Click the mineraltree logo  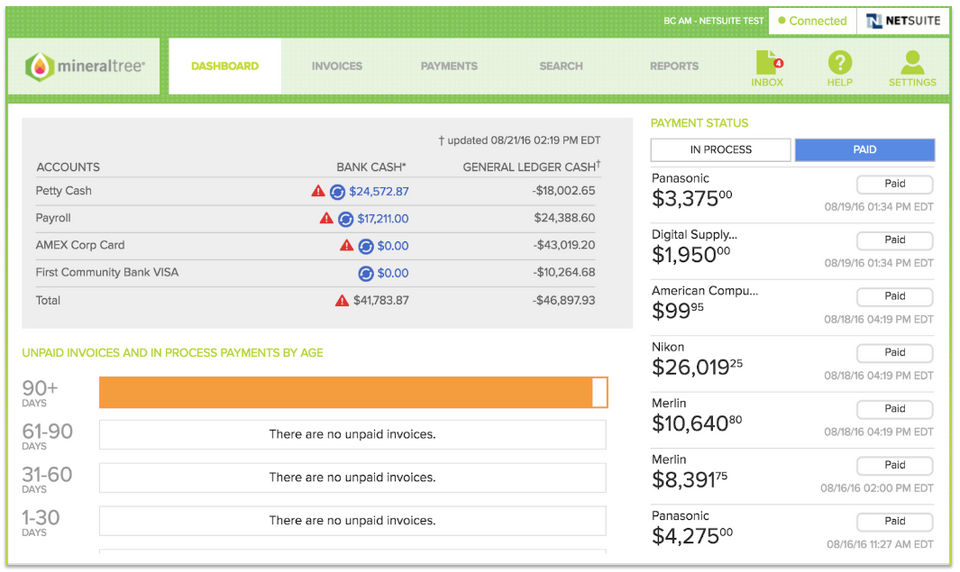coord(85,66)
